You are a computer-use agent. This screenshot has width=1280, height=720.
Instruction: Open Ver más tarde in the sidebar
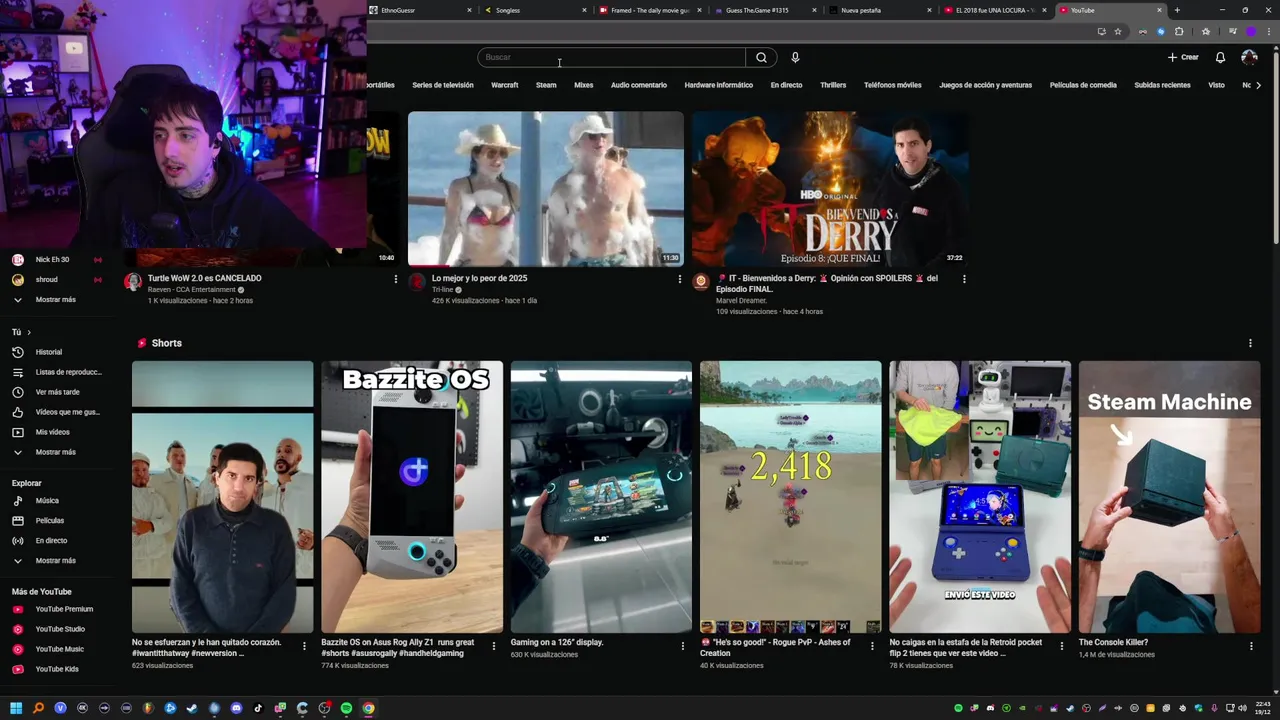tap(57, 392)
